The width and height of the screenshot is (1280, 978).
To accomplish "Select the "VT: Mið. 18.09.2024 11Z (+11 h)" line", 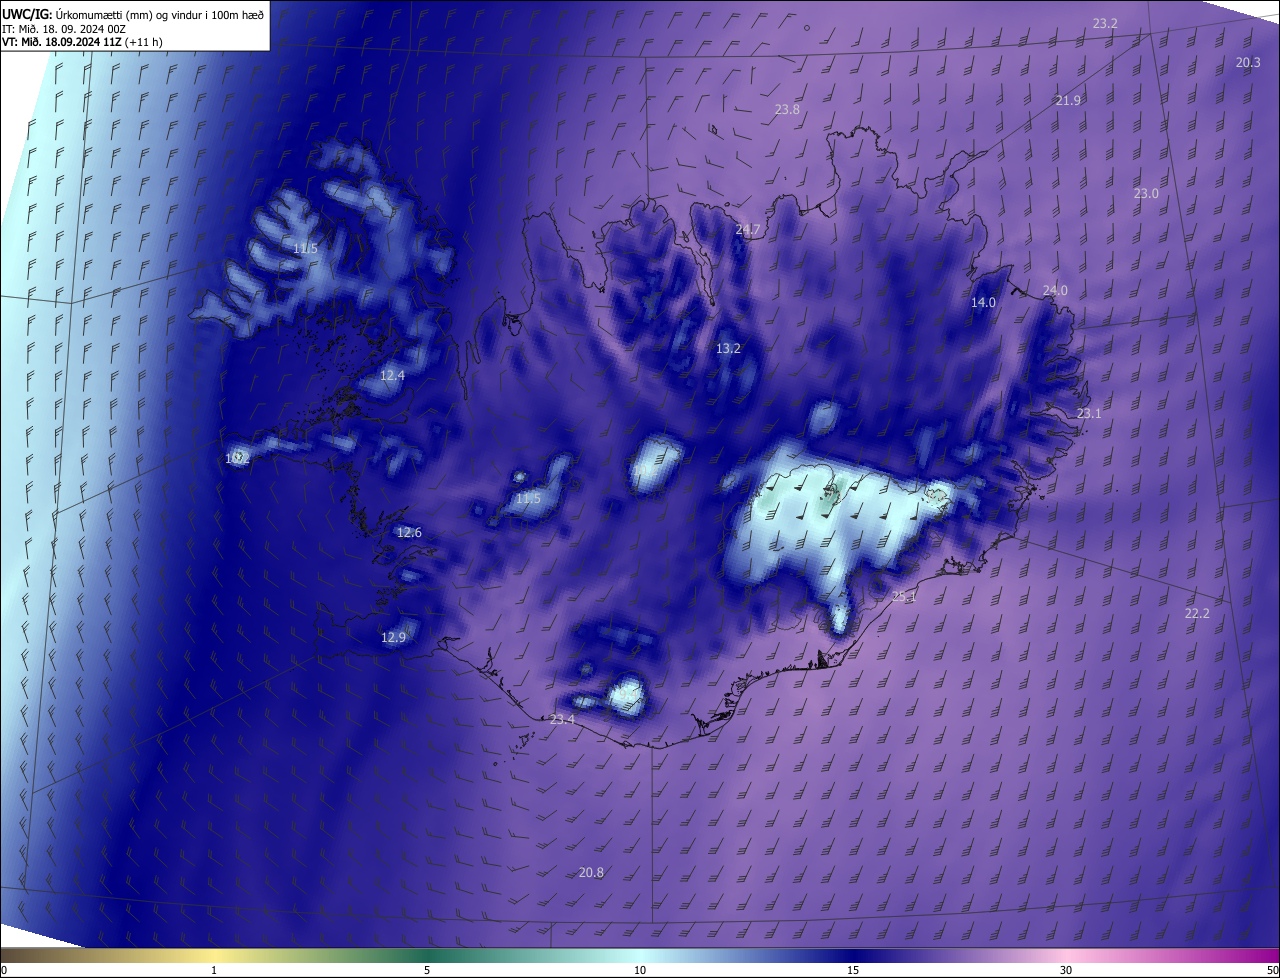I will coord(82,42).
